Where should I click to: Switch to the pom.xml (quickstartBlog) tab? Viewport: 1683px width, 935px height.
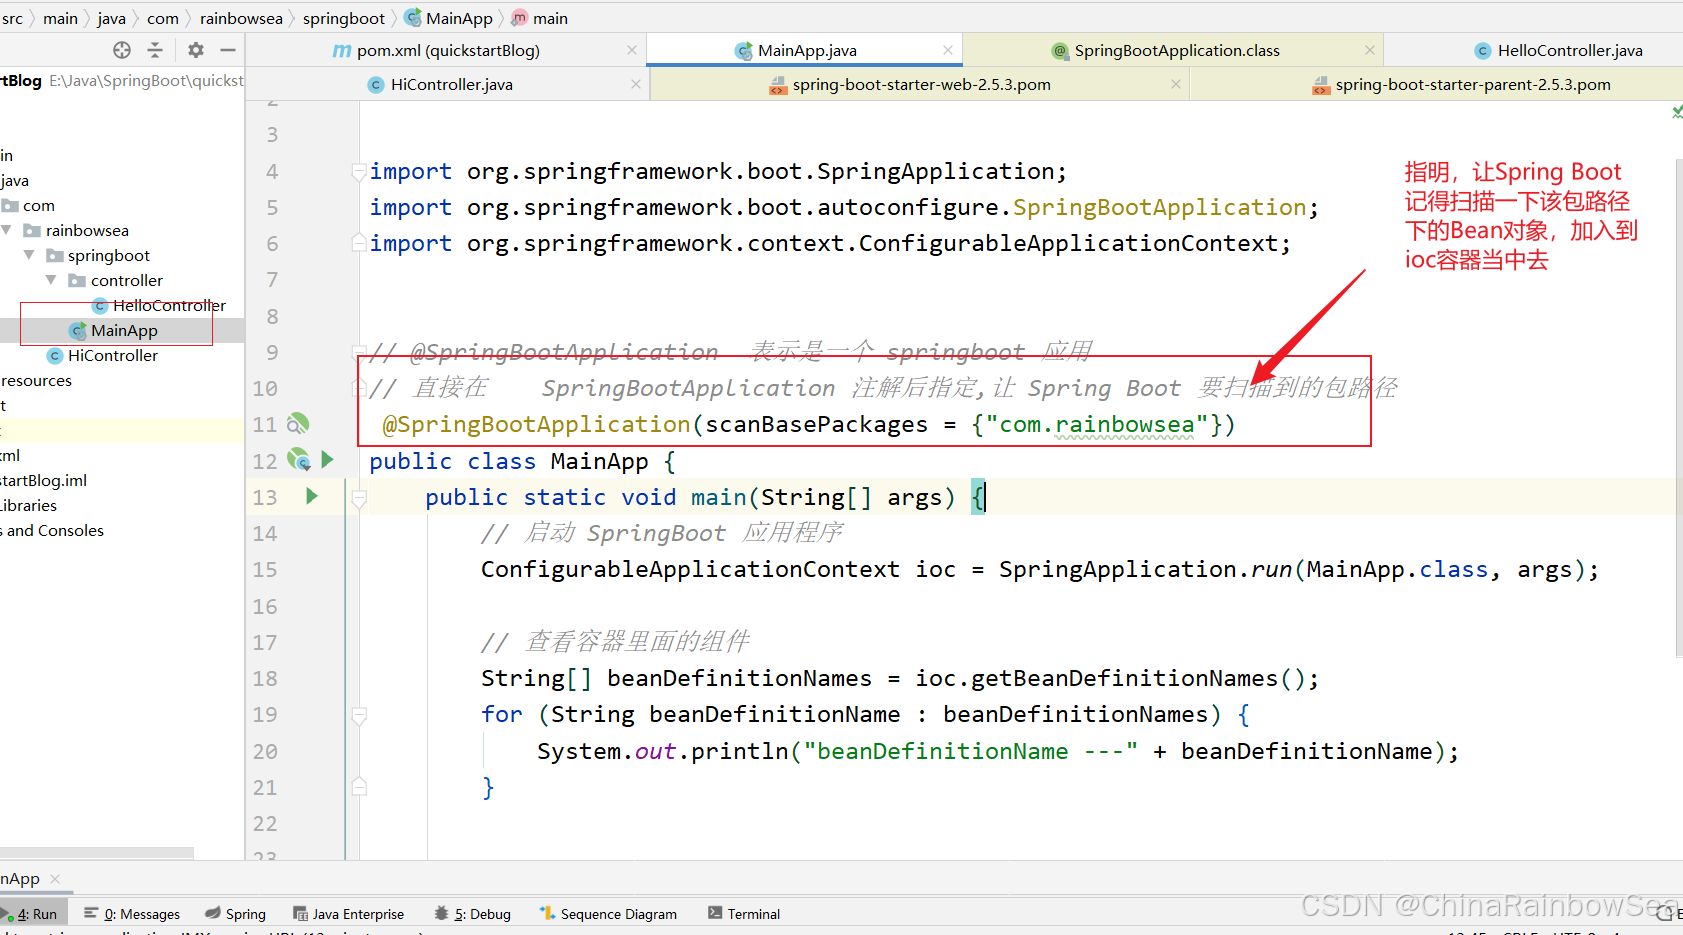point(447,51)
